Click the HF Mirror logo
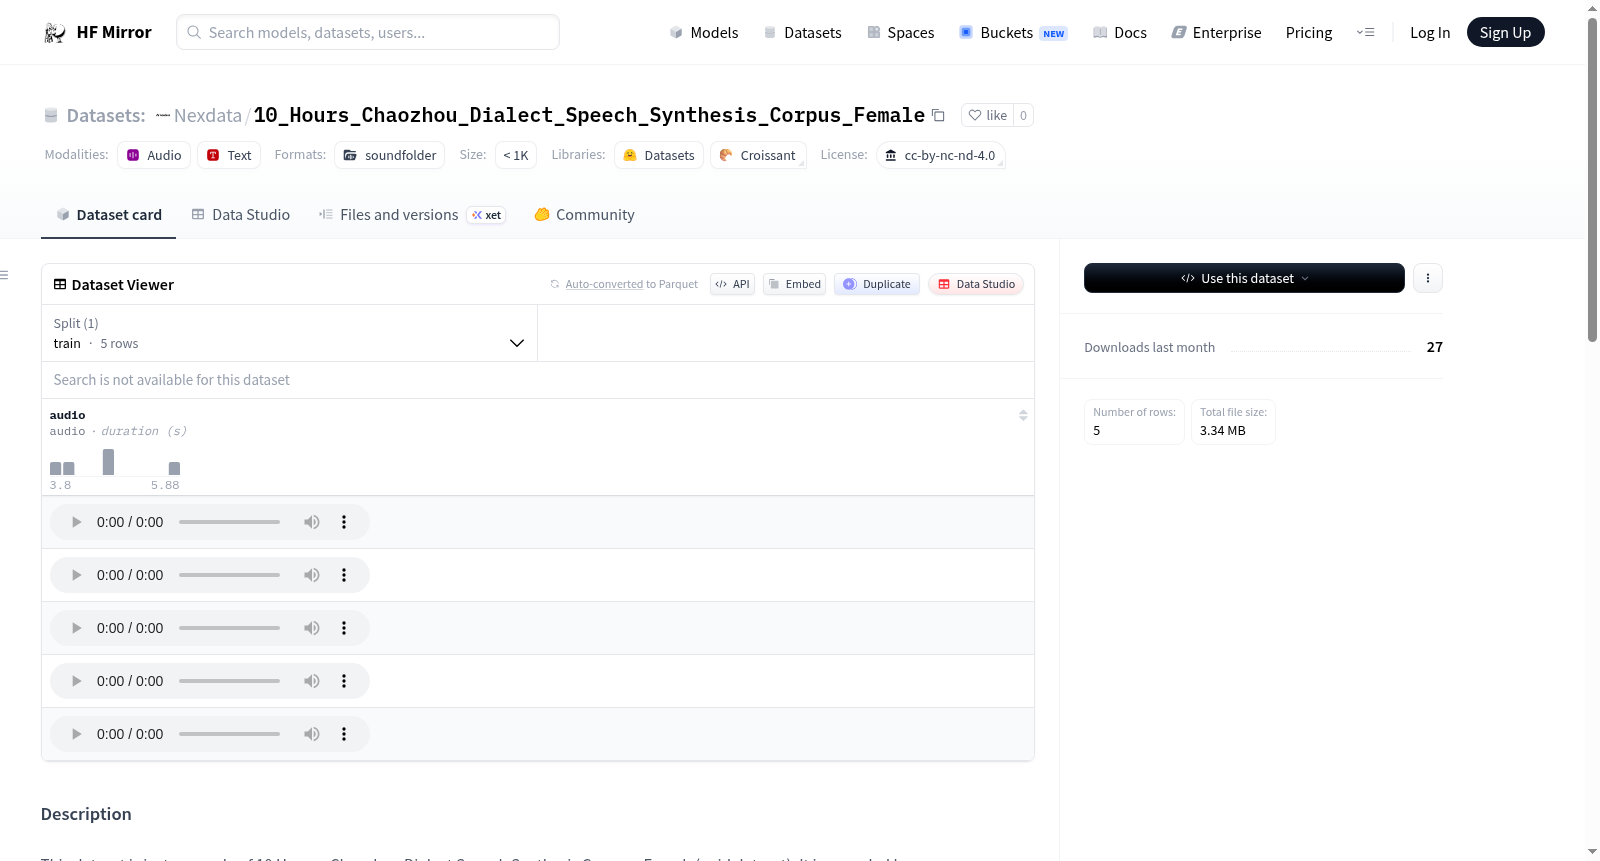 tap(97, 32)
